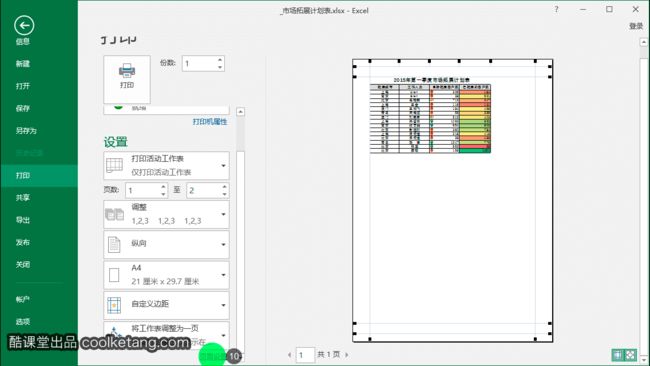Click the Help question mark icon
Image resolution: width=650 pixels, height=366 pixels.
(x=556, y=10)
